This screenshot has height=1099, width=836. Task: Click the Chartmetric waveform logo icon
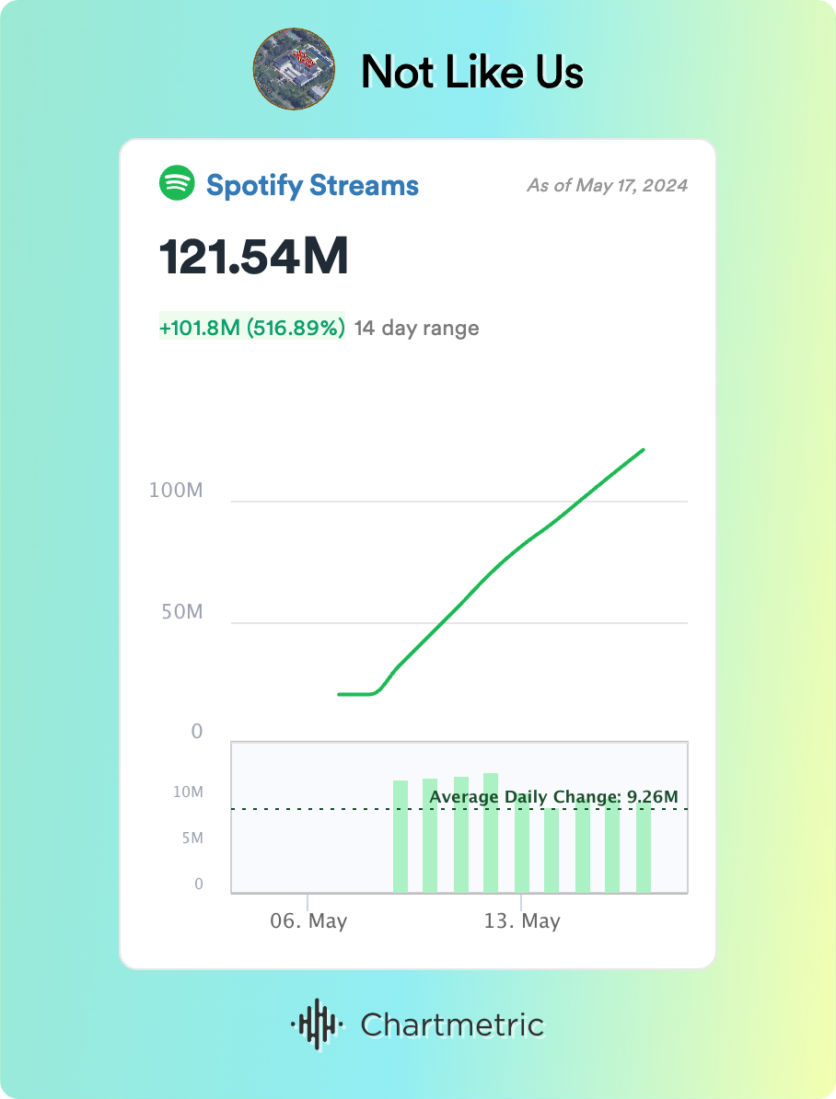pos(317,1024)
